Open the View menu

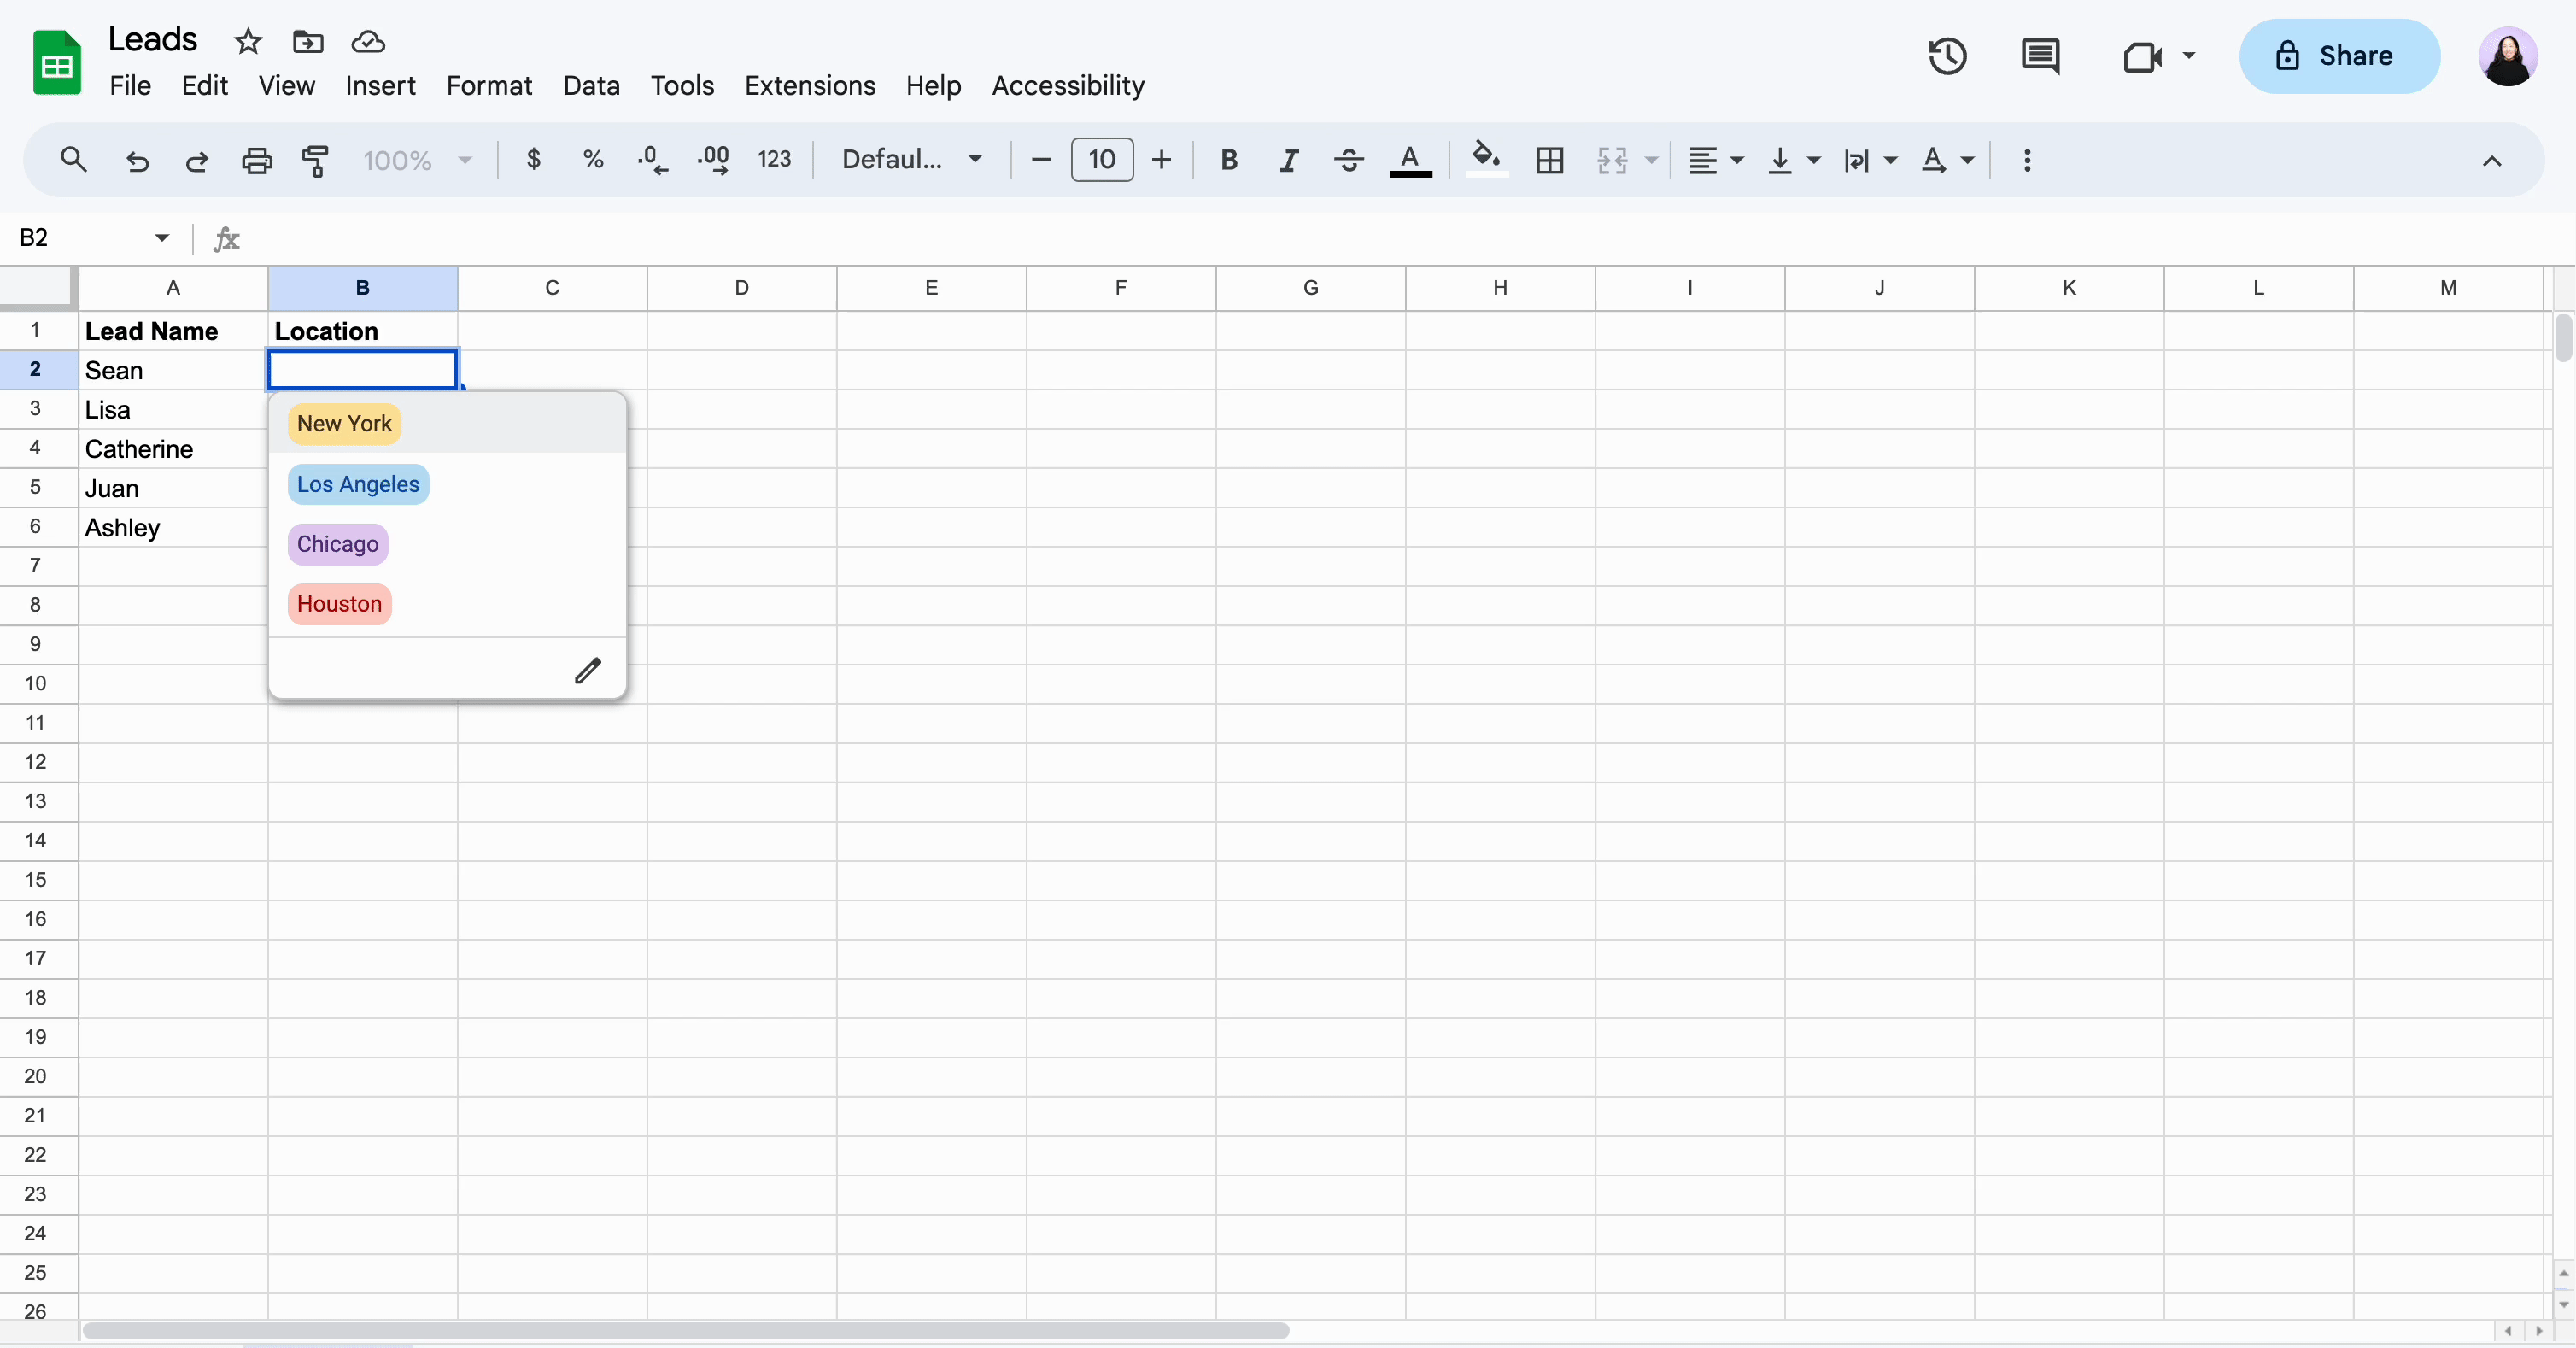[286, 86]
